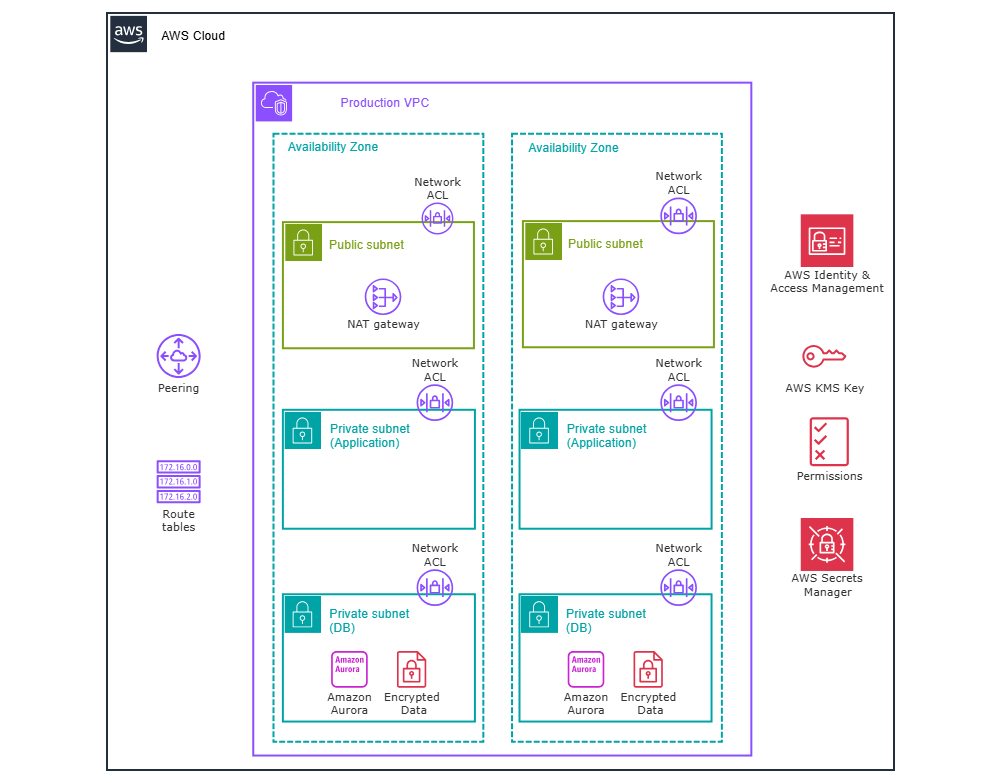Expand the Route tables stack
The width and height of the screenshot is (1000, 783).
pos(178,482)
